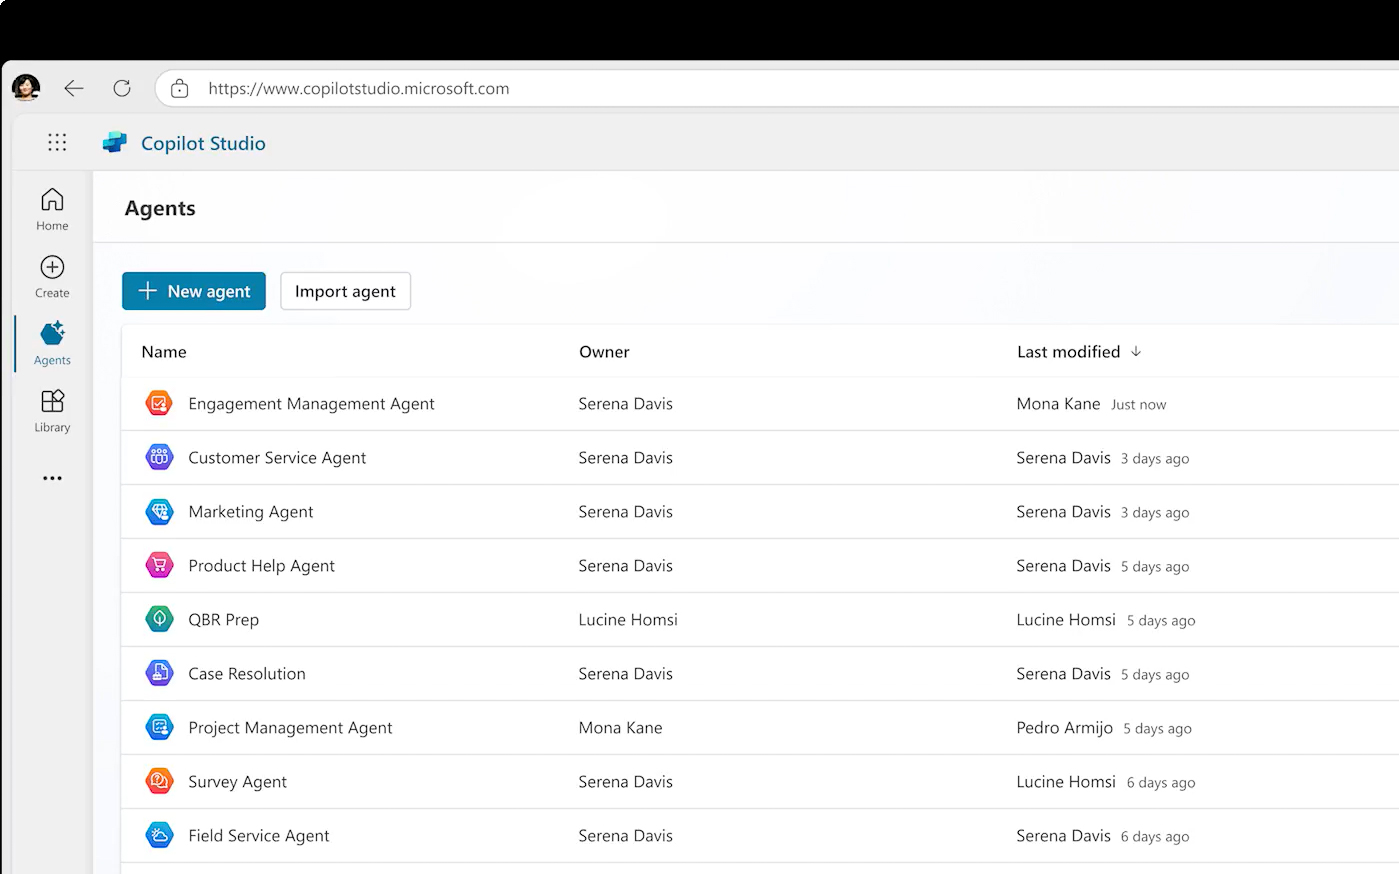The image size is (1399, 874).
Task: Click the QBR Prep agent icon
Action: click(159, 620)
